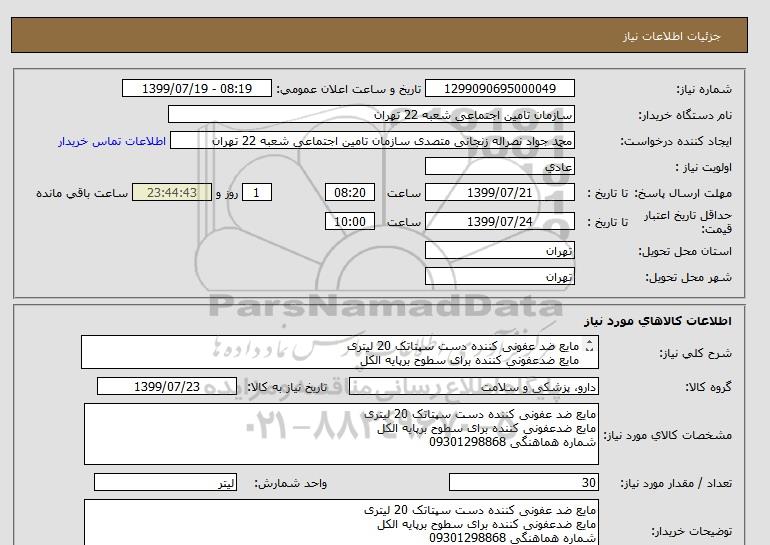Click the remaining days field showing 1
The width and height of the screenshot is (770, 545).
257,192
